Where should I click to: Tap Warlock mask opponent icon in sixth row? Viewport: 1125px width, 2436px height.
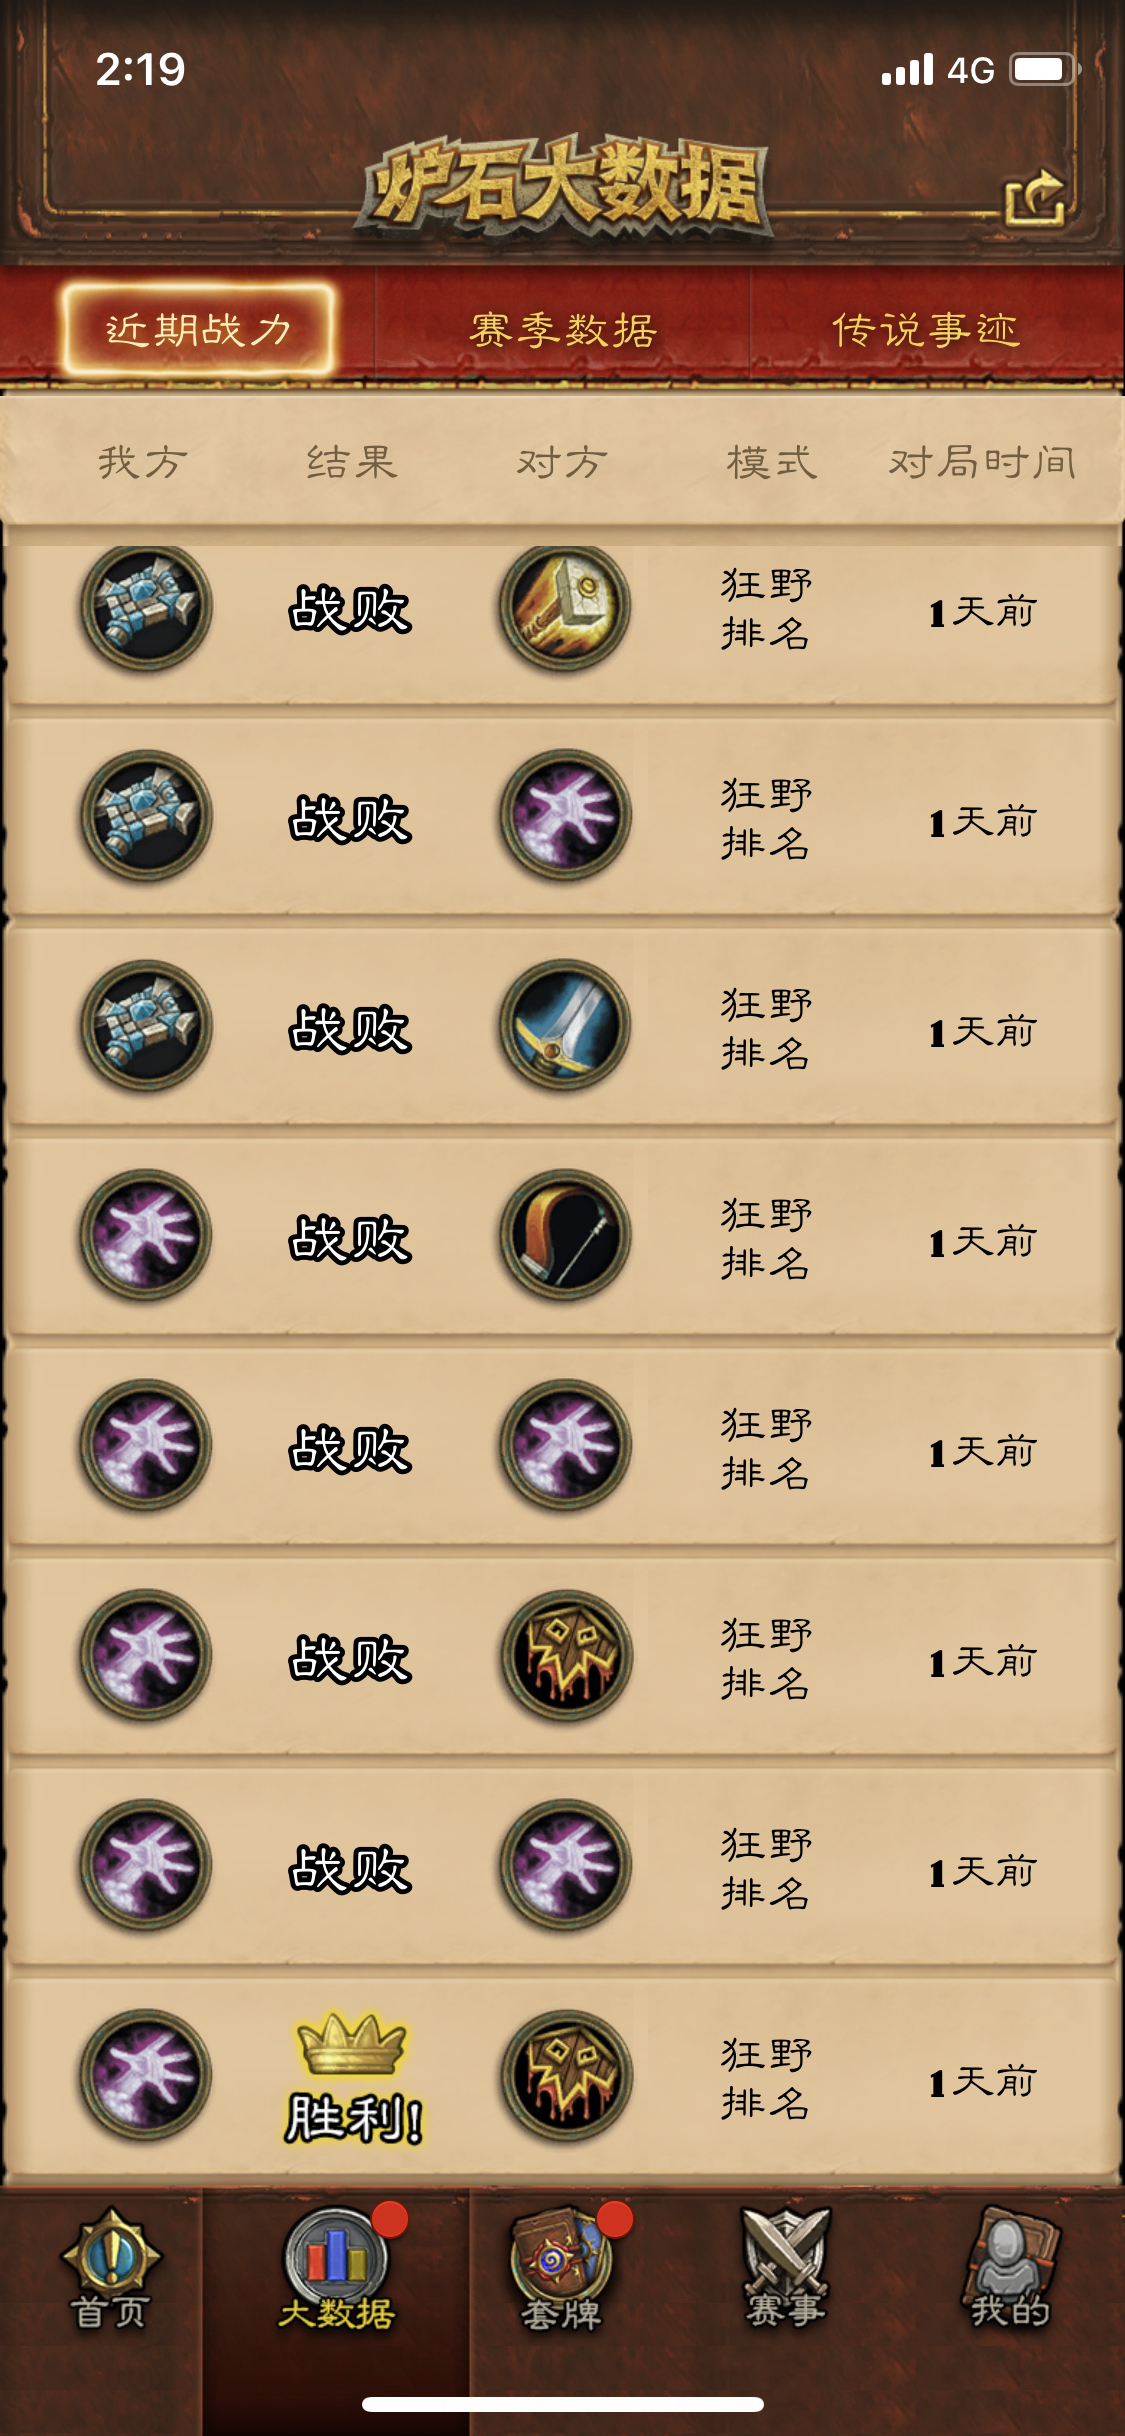(x=565, y=1655)
